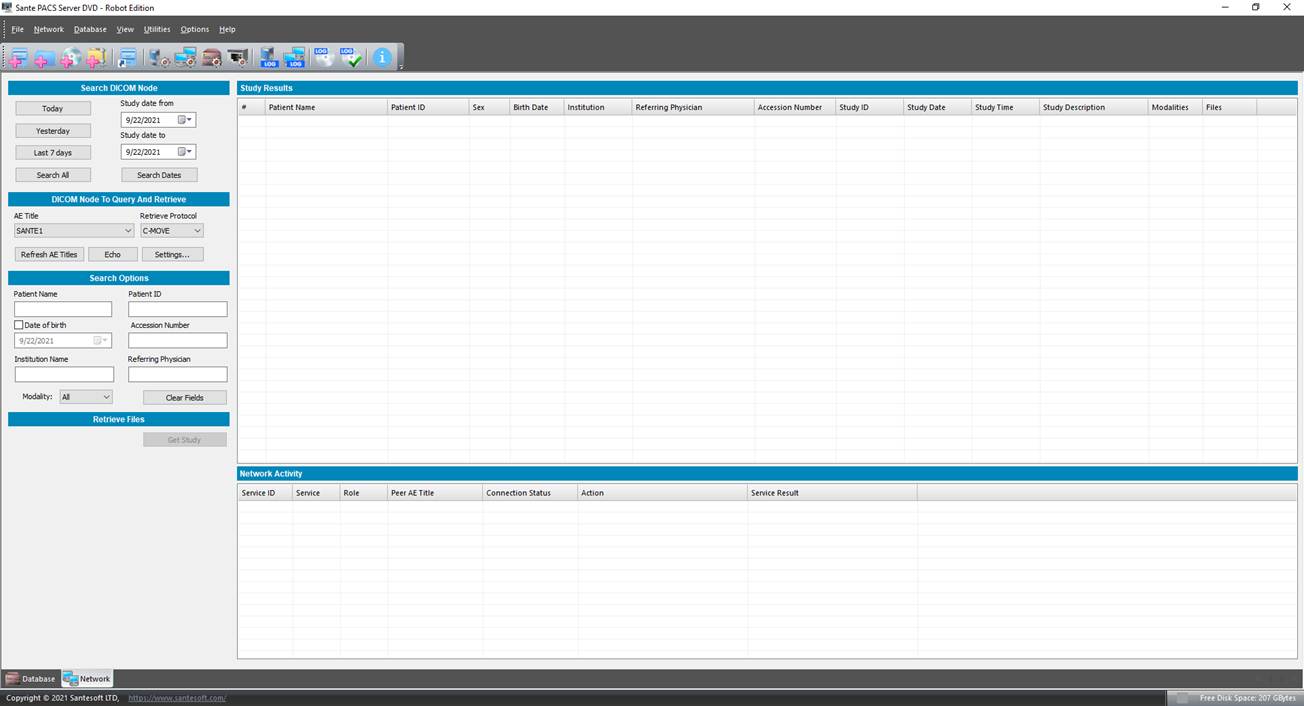Click the printer settings toolbar icon
This screenshot has height=706, width=1304.
[x=238, y=57]
